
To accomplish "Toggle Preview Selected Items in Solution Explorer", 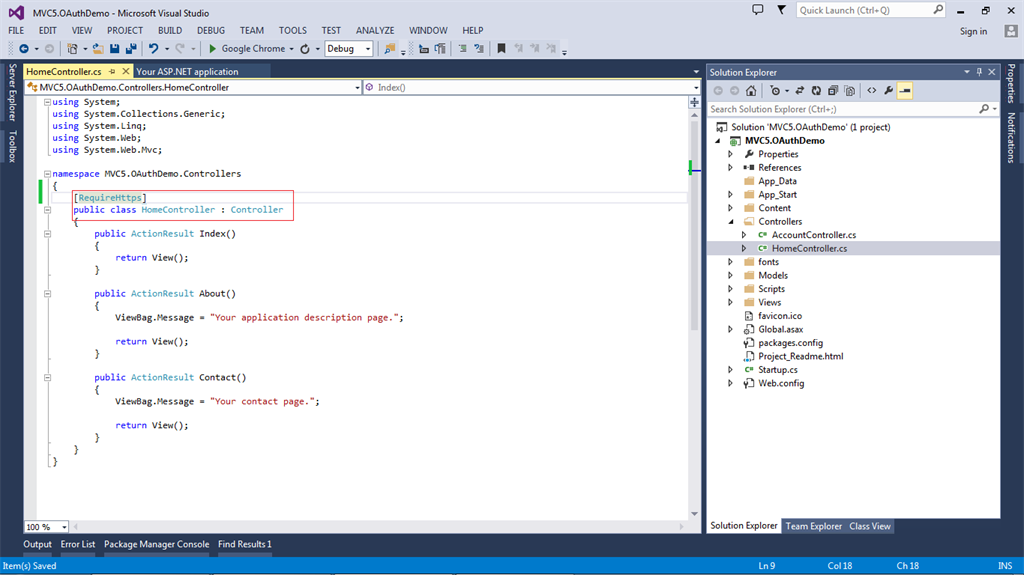I will (904, 90).
